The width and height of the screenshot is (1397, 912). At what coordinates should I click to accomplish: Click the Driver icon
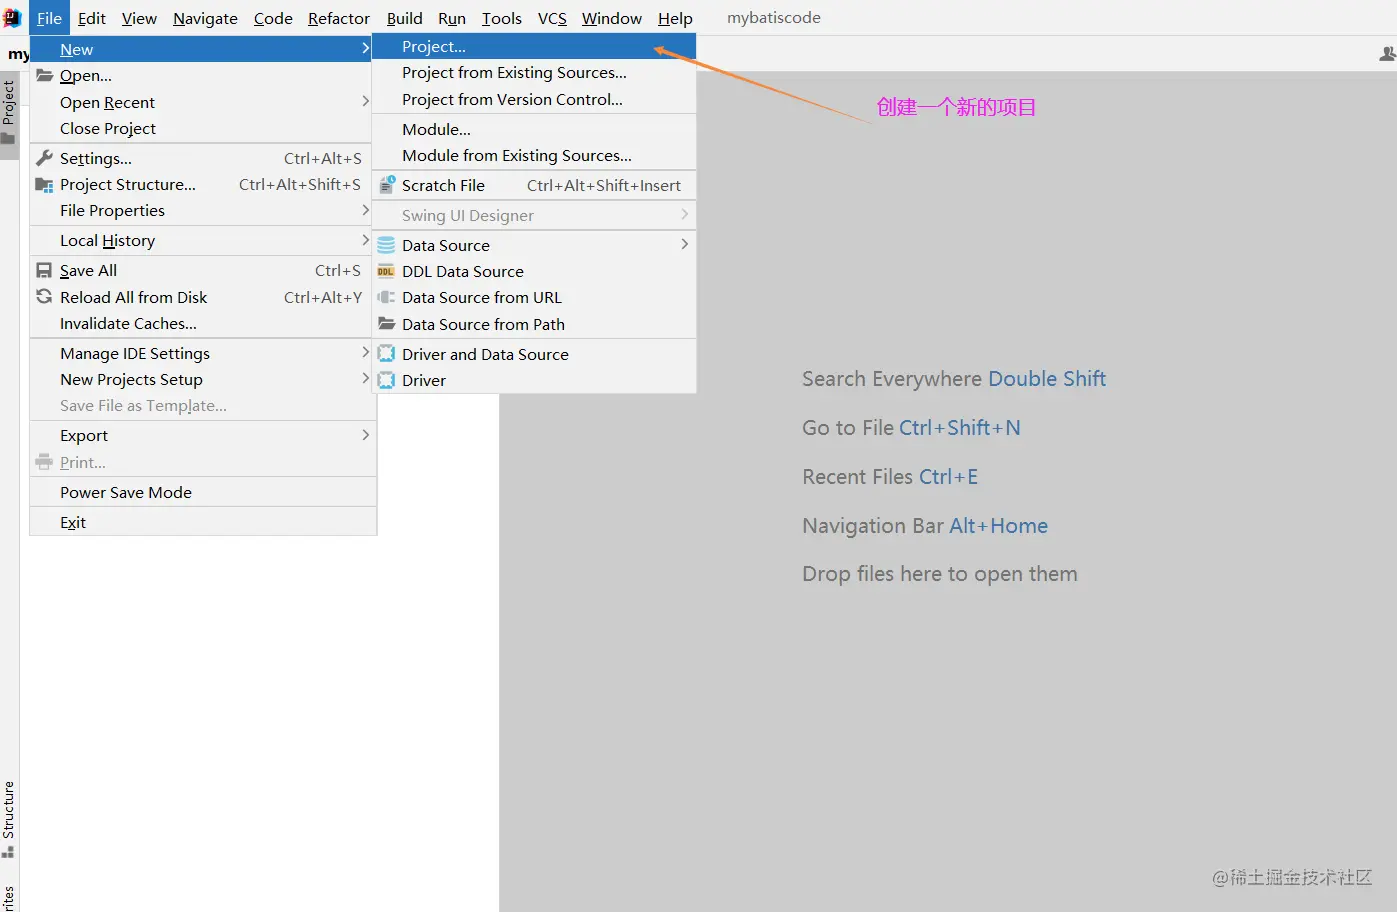click(x=386, y=380)
